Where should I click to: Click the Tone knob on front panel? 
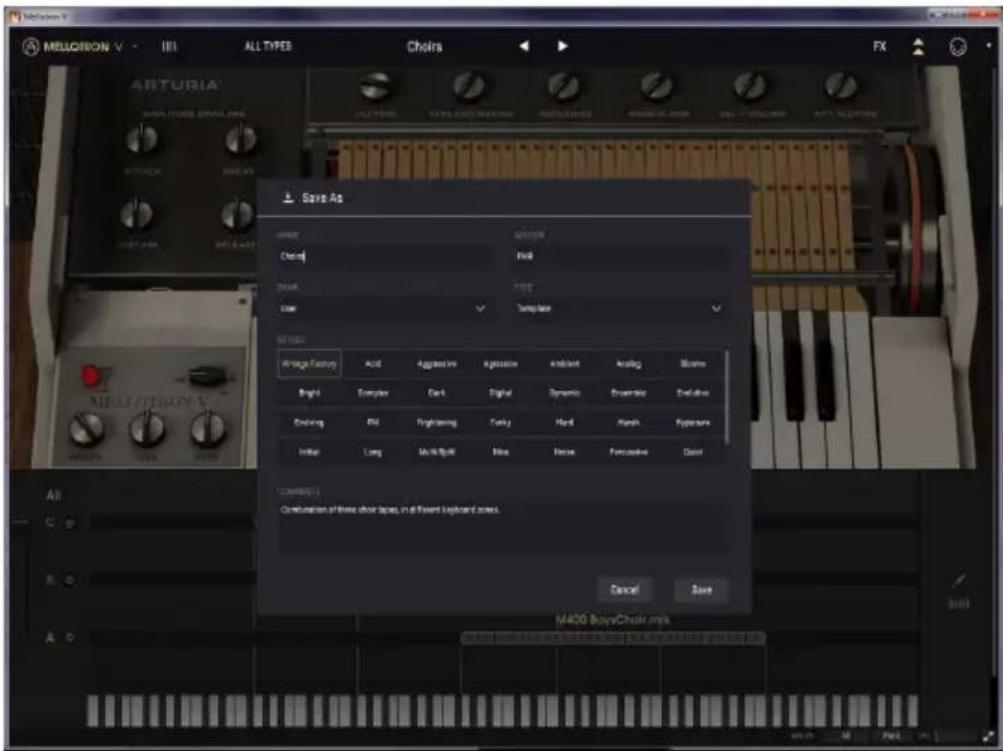coord(147,428)
